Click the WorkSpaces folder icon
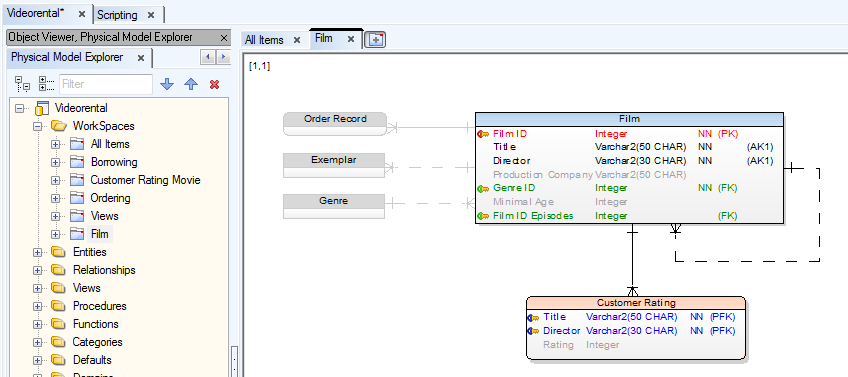Viewport: 848px width, 377px height. coord(58,126)
